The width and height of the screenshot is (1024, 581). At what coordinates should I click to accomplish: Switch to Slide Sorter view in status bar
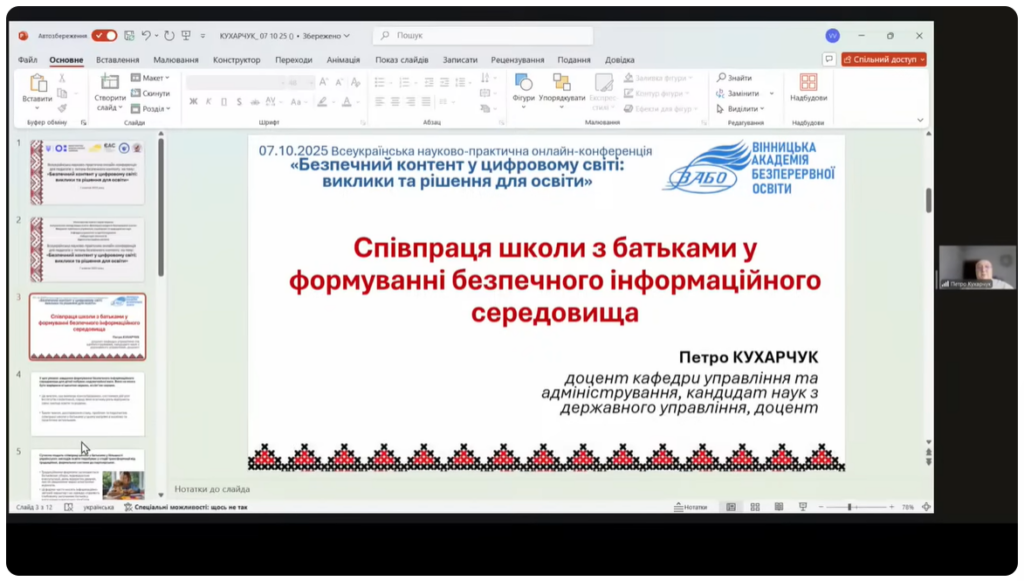[x=753, y=507]
